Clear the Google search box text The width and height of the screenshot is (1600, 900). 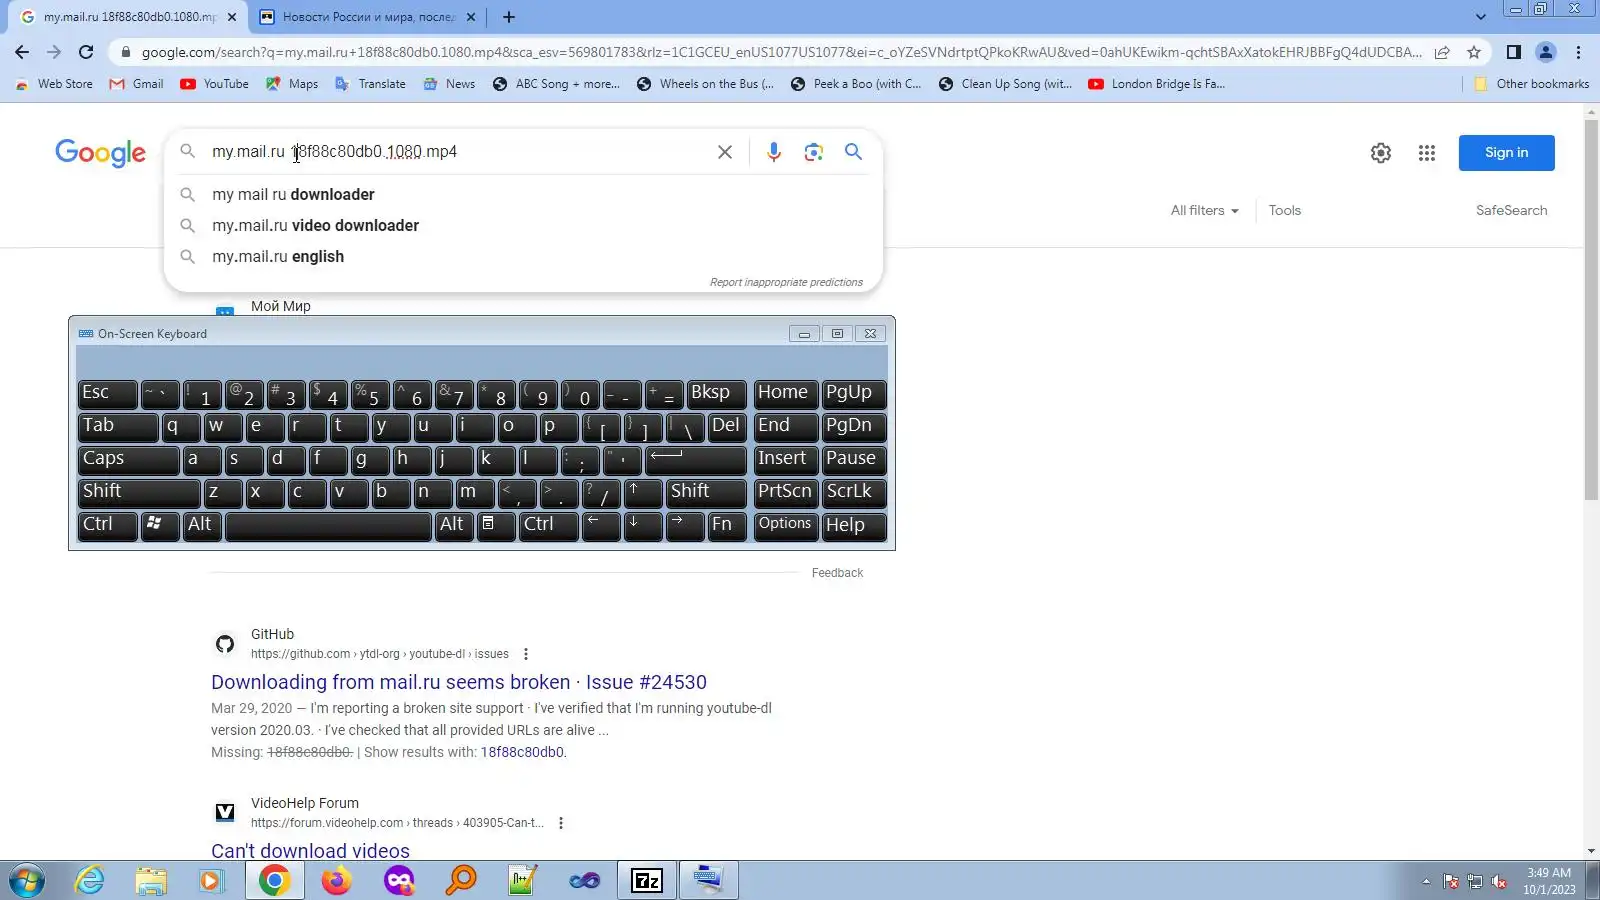click(725, 152)
